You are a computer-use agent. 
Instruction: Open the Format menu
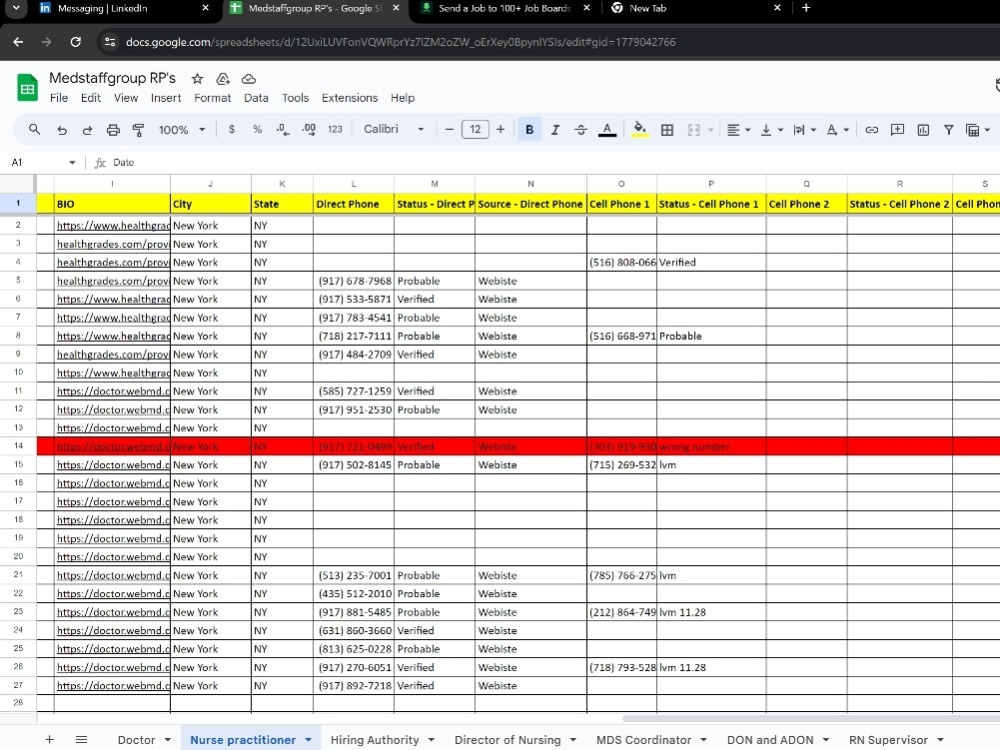pyautogui.click(x=212, y=98)
